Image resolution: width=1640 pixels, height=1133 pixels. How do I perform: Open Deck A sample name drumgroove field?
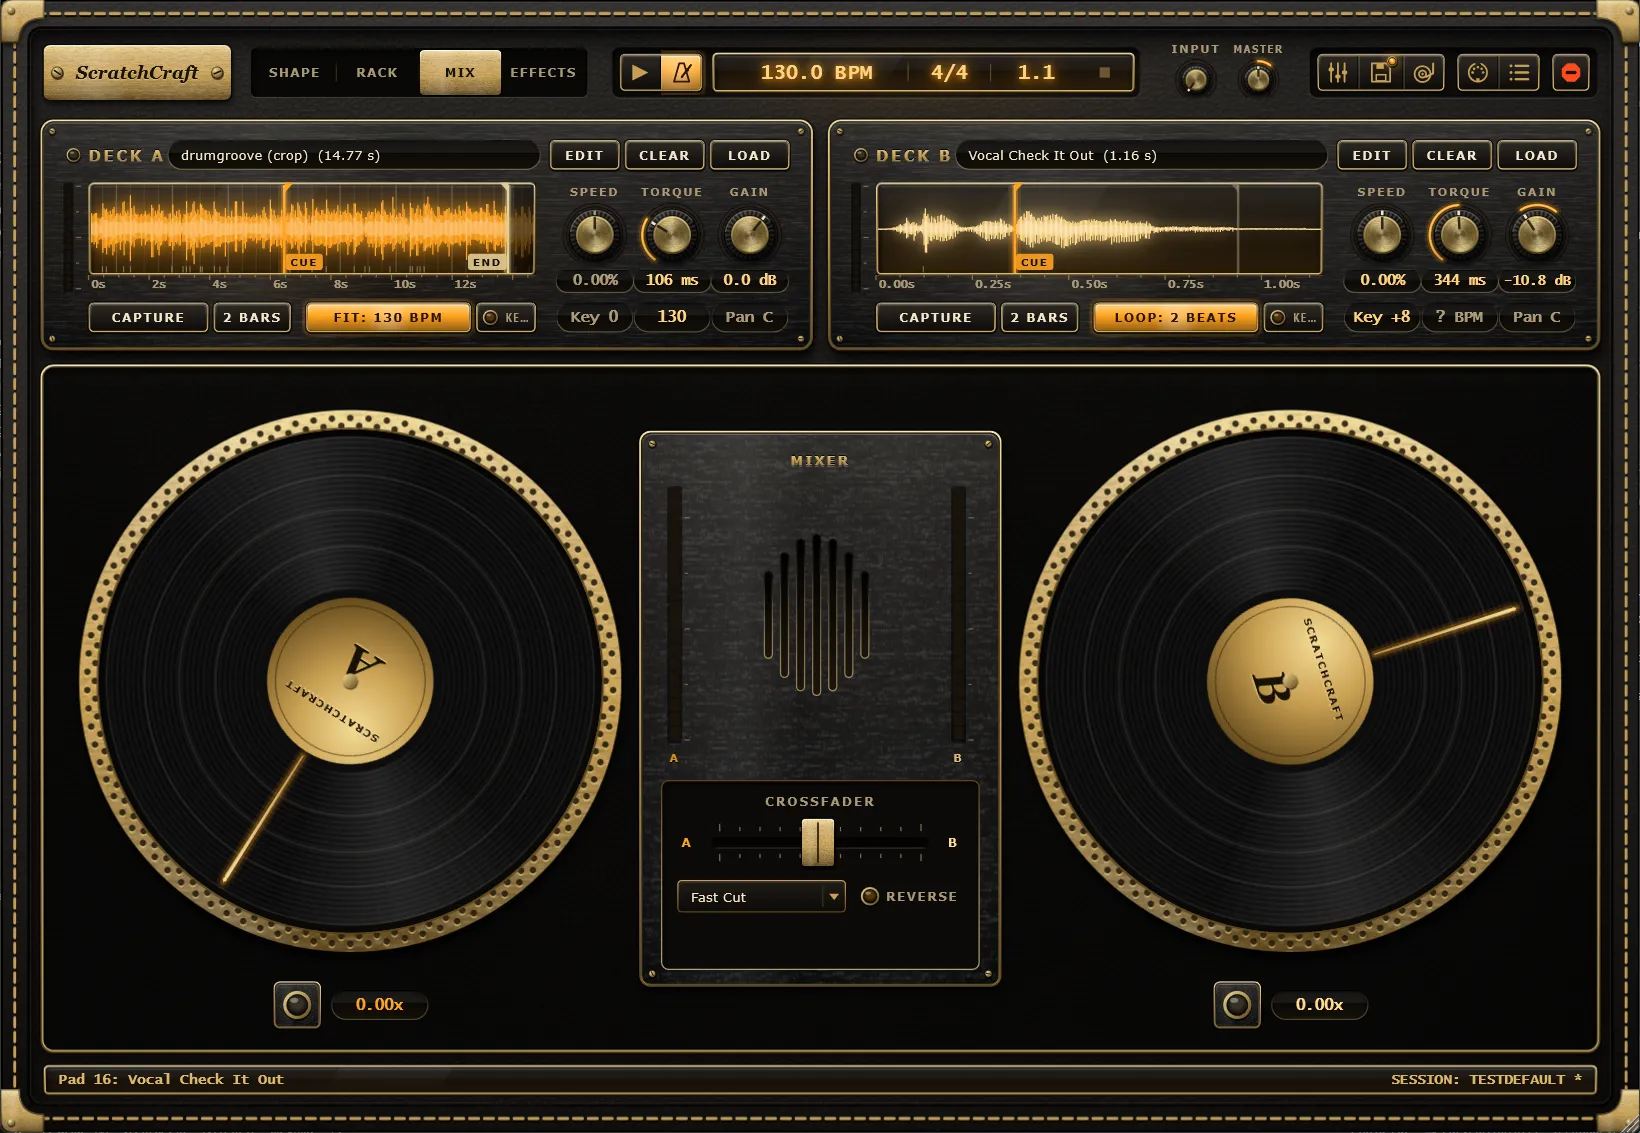354,155
